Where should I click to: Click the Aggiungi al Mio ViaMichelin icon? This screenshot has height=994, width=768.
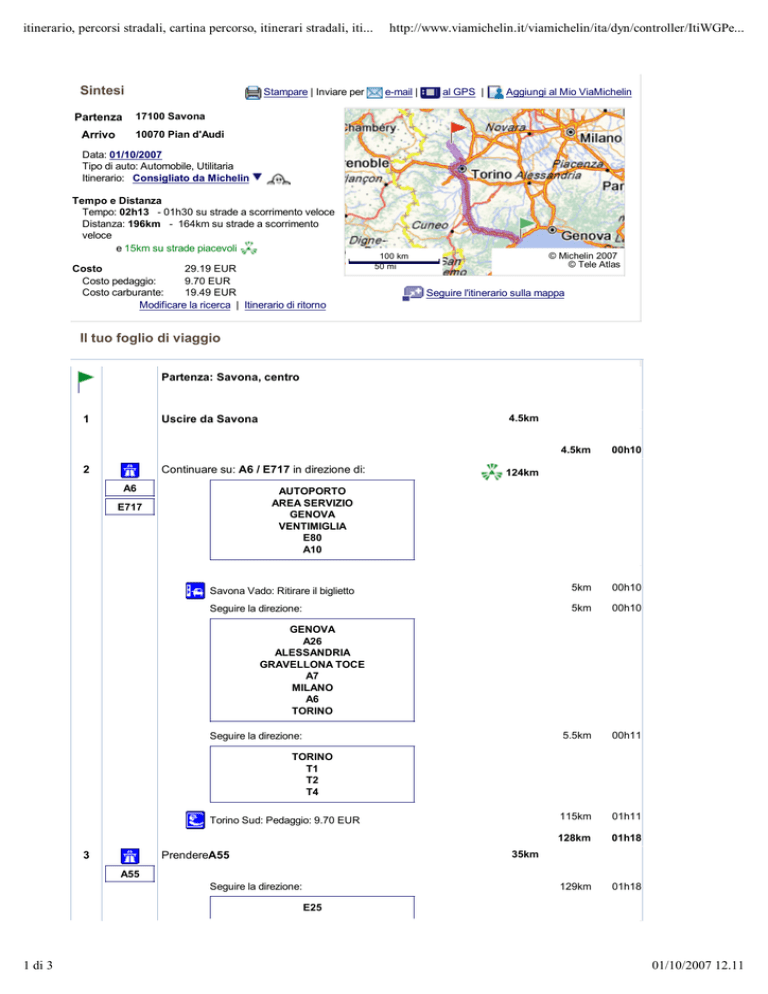pyautogui.click(x=495, y=93)
